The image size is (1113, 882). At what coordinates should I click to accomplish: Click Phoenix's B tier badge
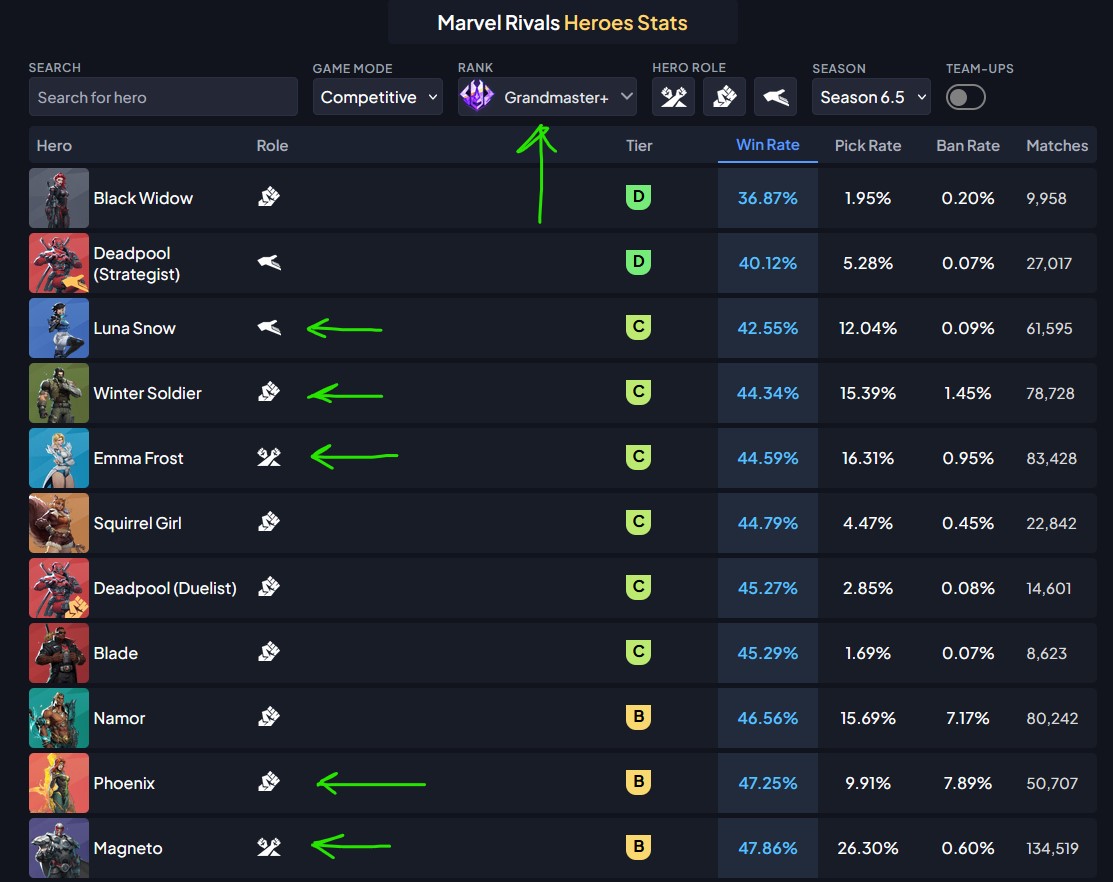(x=638, y=781)
